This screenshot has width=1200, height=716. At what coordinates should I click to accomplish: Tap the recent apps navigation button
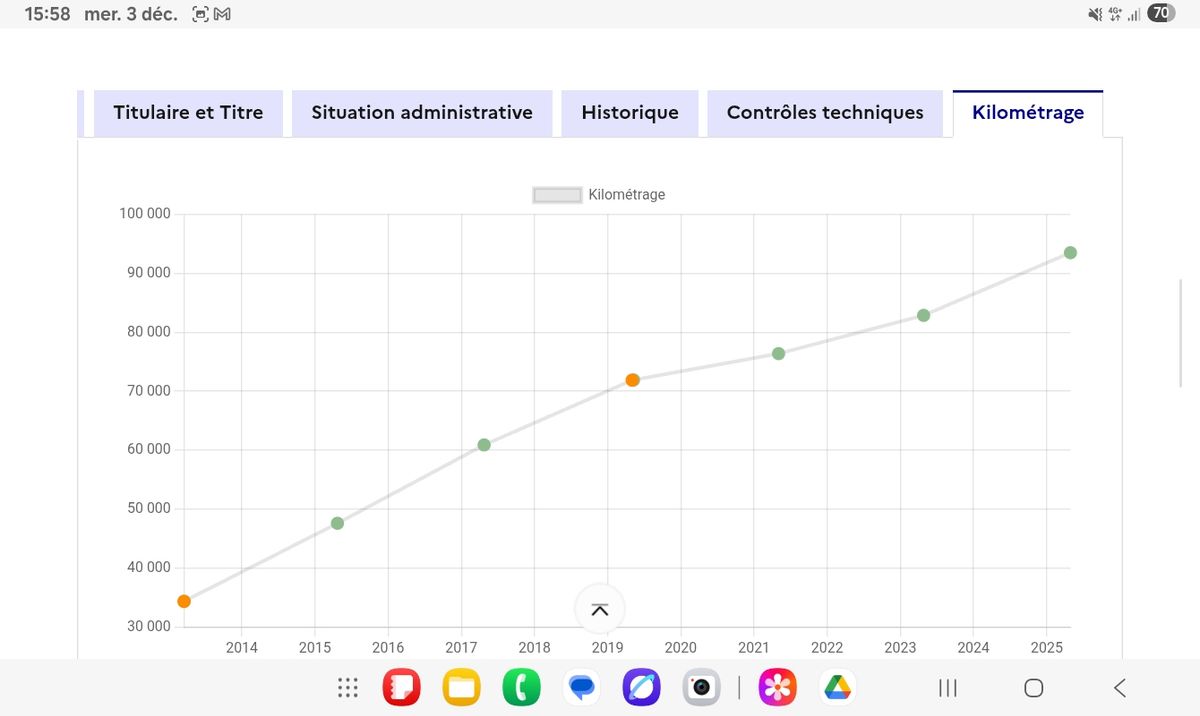click(947, 688)
